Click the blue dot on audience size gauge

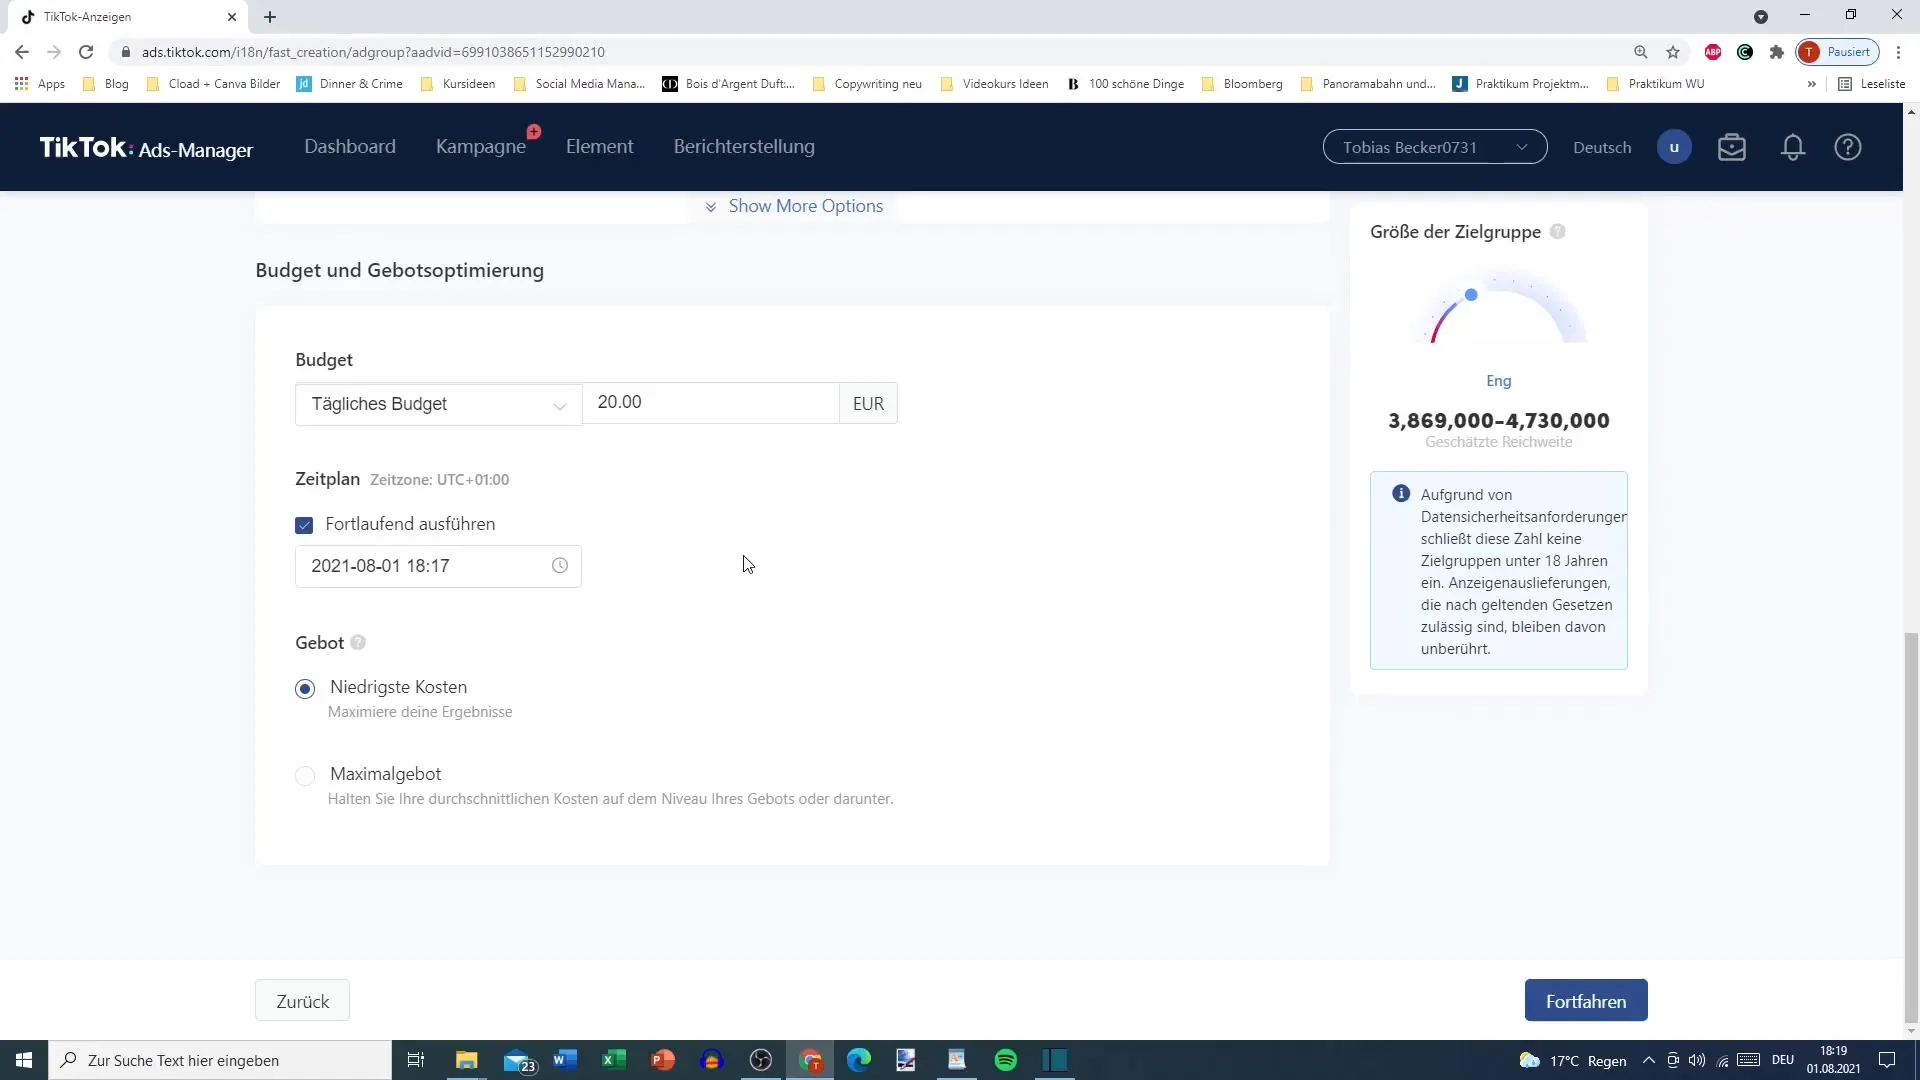click(x=1471, y=295)
